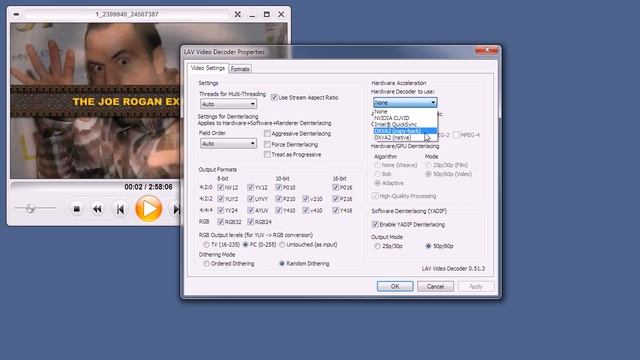Toggle the YV24 output format checkbox

(221, 210)
